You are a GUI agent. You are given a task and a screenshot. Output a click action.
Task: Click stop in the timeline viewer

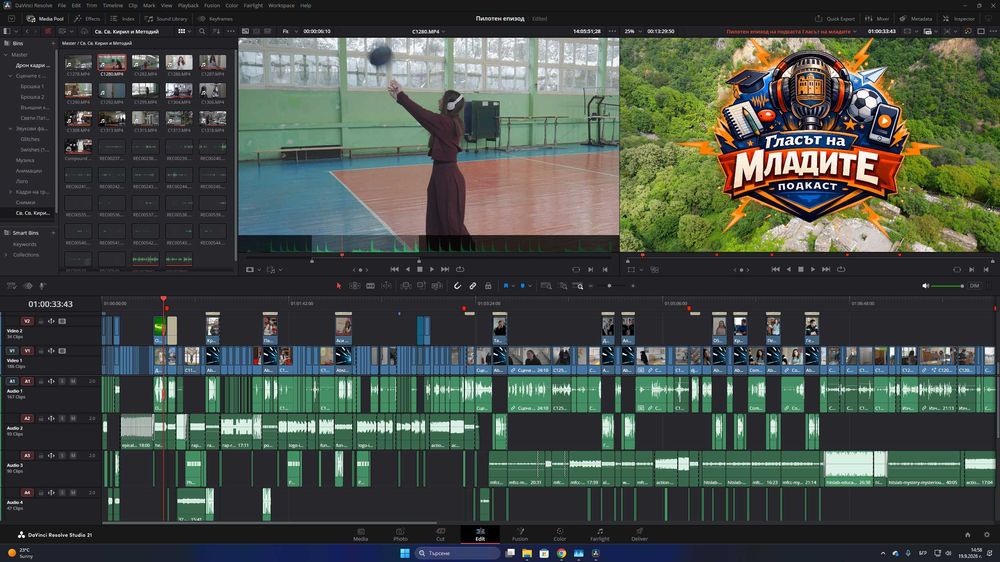click(x=800, y=269)
